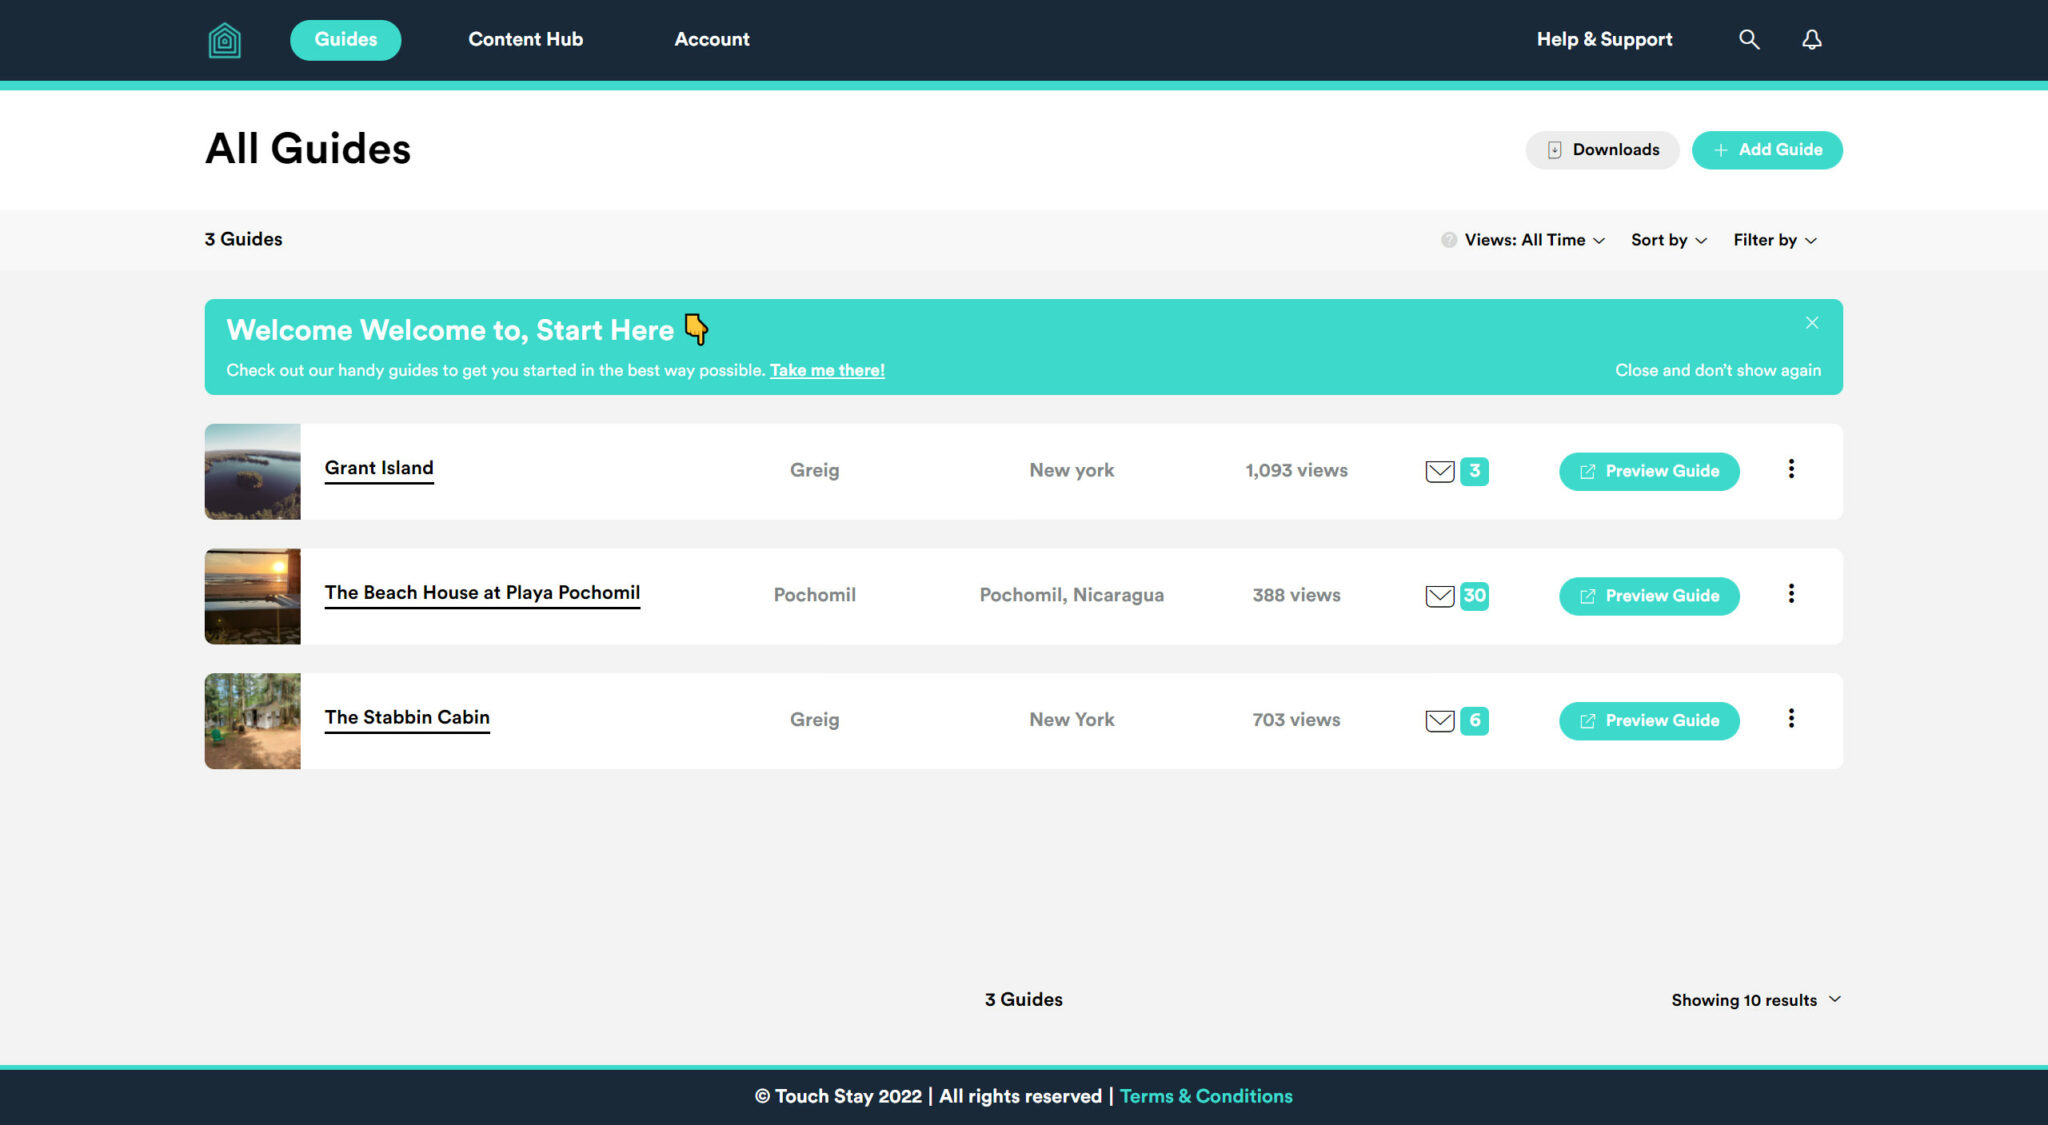Image resolution: width=2048 pixels, height=1125 pixels.
Task: Expand Showing 10 results selector
Action: click(x=1755, y=1000)
